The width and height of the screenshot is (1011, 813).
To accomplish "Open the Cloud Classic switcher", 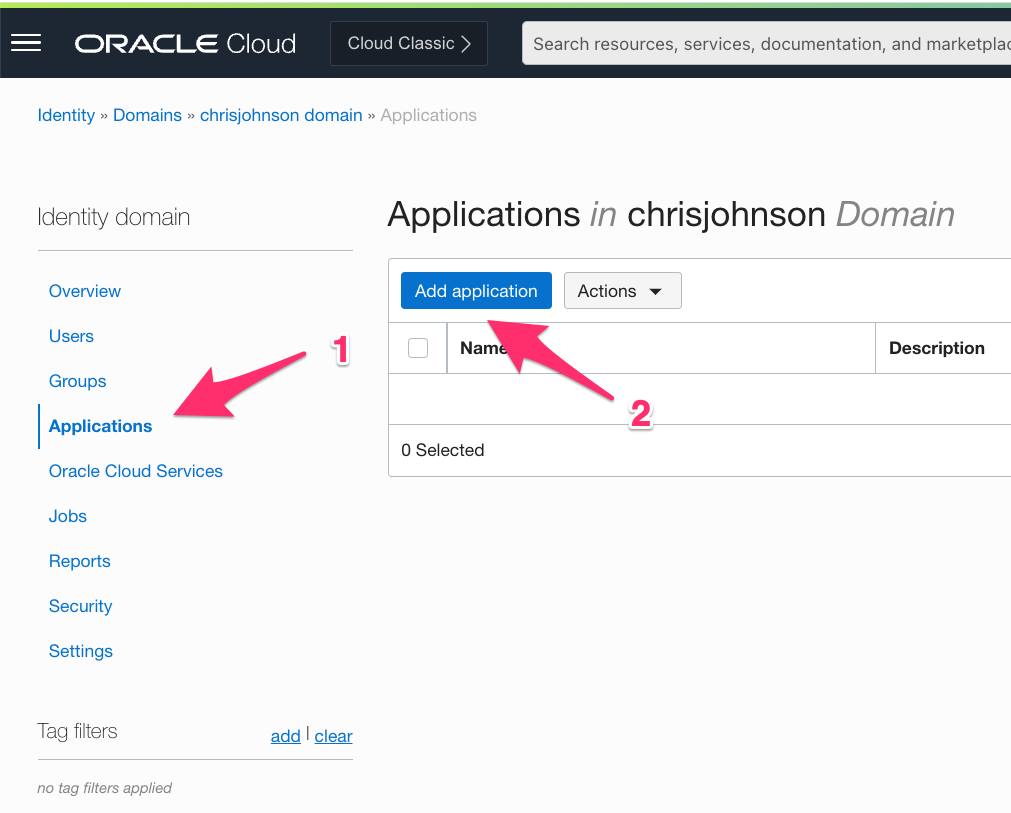I will pyautogui.click(x=409, y=44).
